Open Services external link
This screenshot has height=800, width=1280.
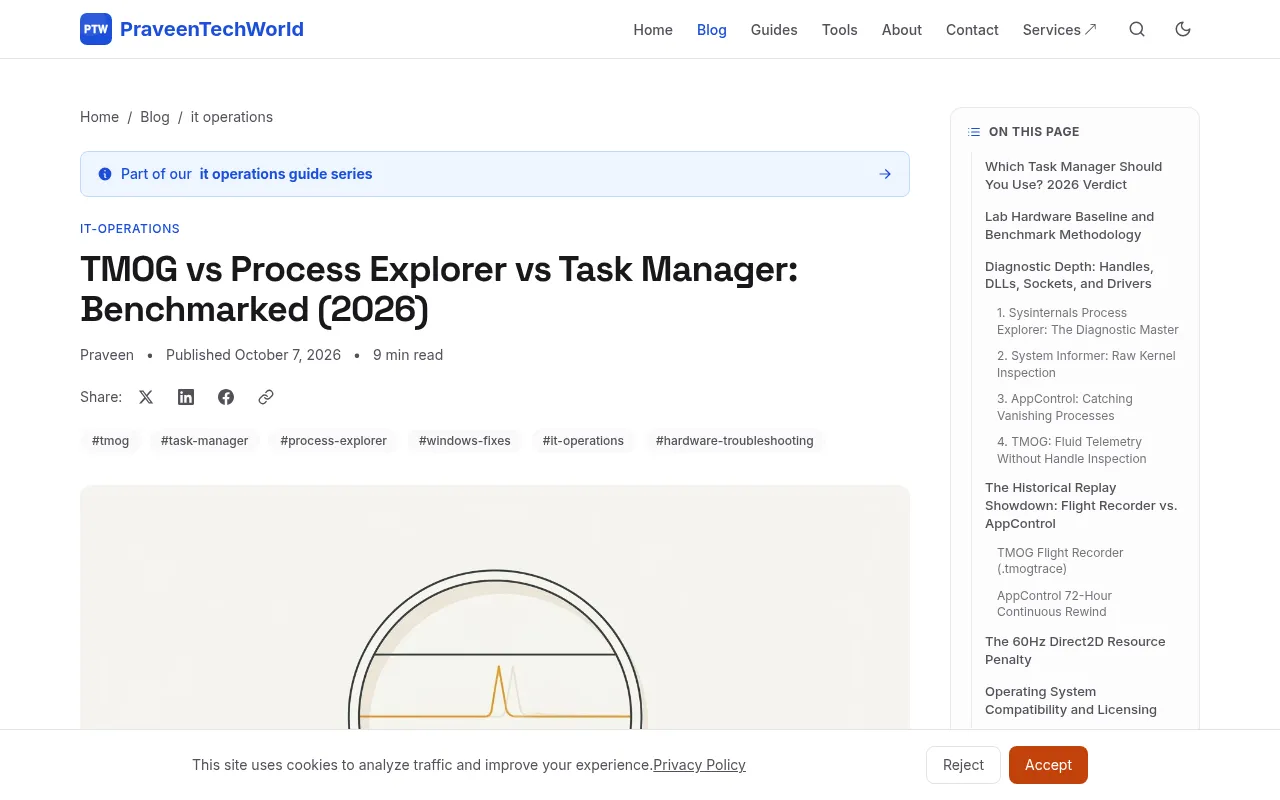(1060, 30)
